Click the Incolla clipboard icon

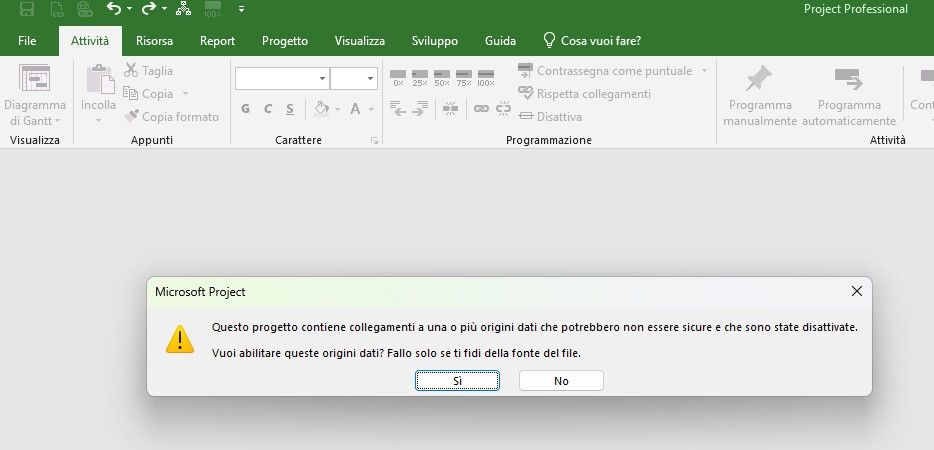pos(100,80)
